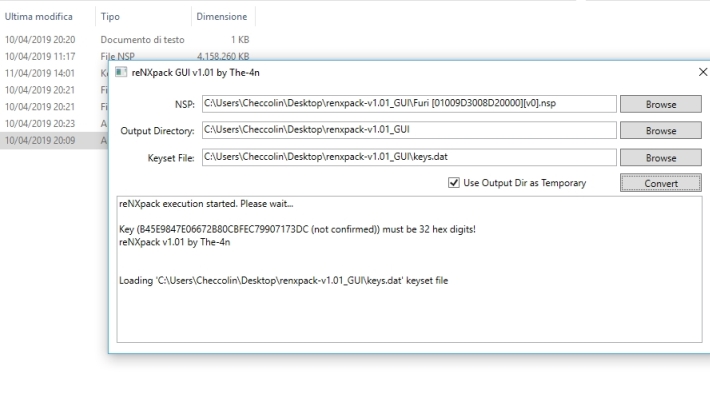This screenshot has width=710, height=399.
Task: Browse for the NSP file
Action: [x=661, y=104]
